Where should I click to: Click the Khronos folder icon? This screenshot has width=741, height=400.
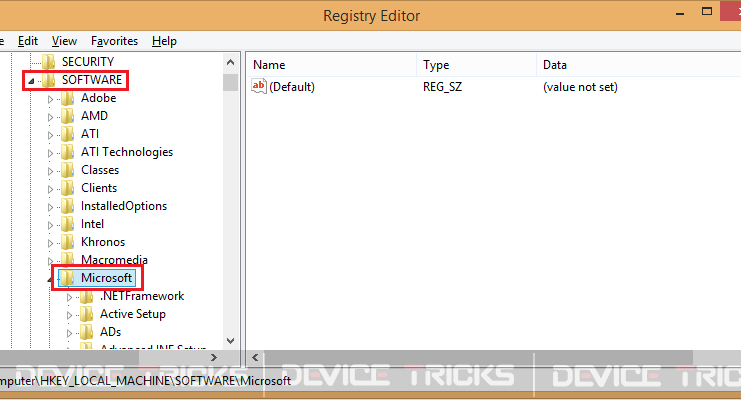68,242
